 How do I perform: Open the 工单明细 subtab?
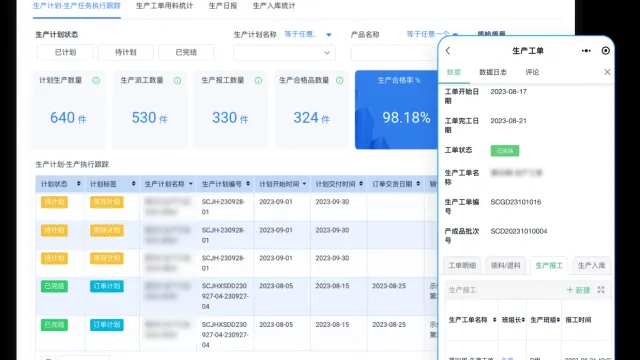coord(462,266)
